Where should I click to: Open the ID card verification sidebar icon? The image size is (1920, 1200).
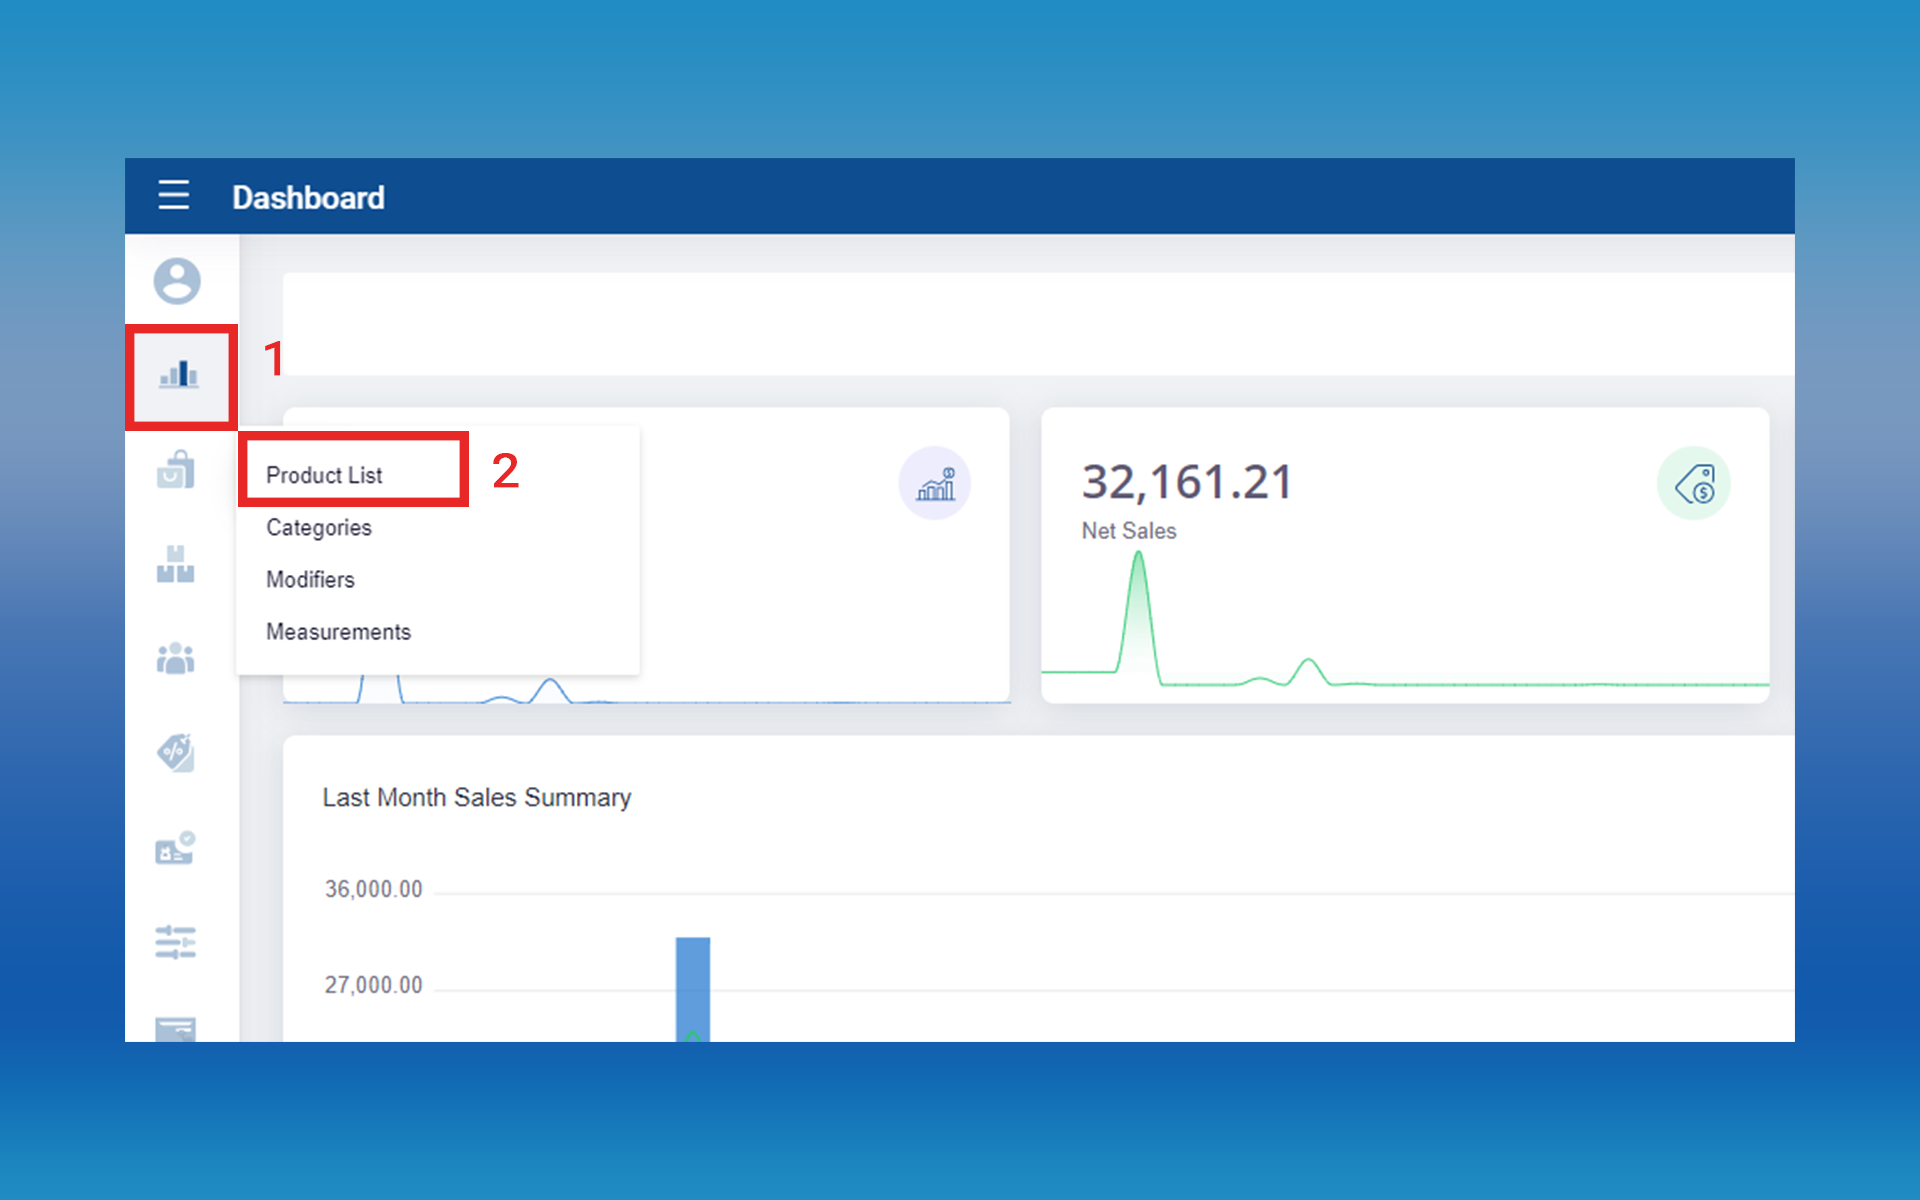click(x=175, y=848)
